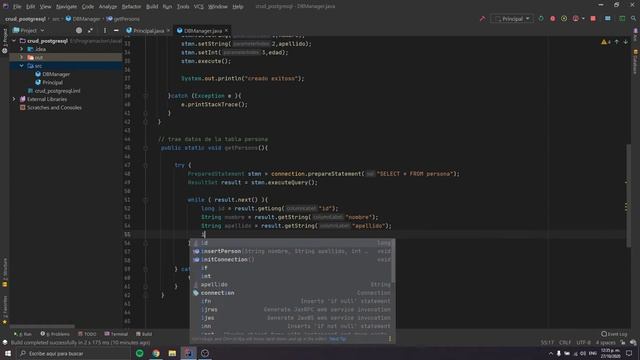This screenshot has height=360, width=640.
Task: Choose apellido suggestion in the autocomplete popup
Action: click(x=292, y=284)
